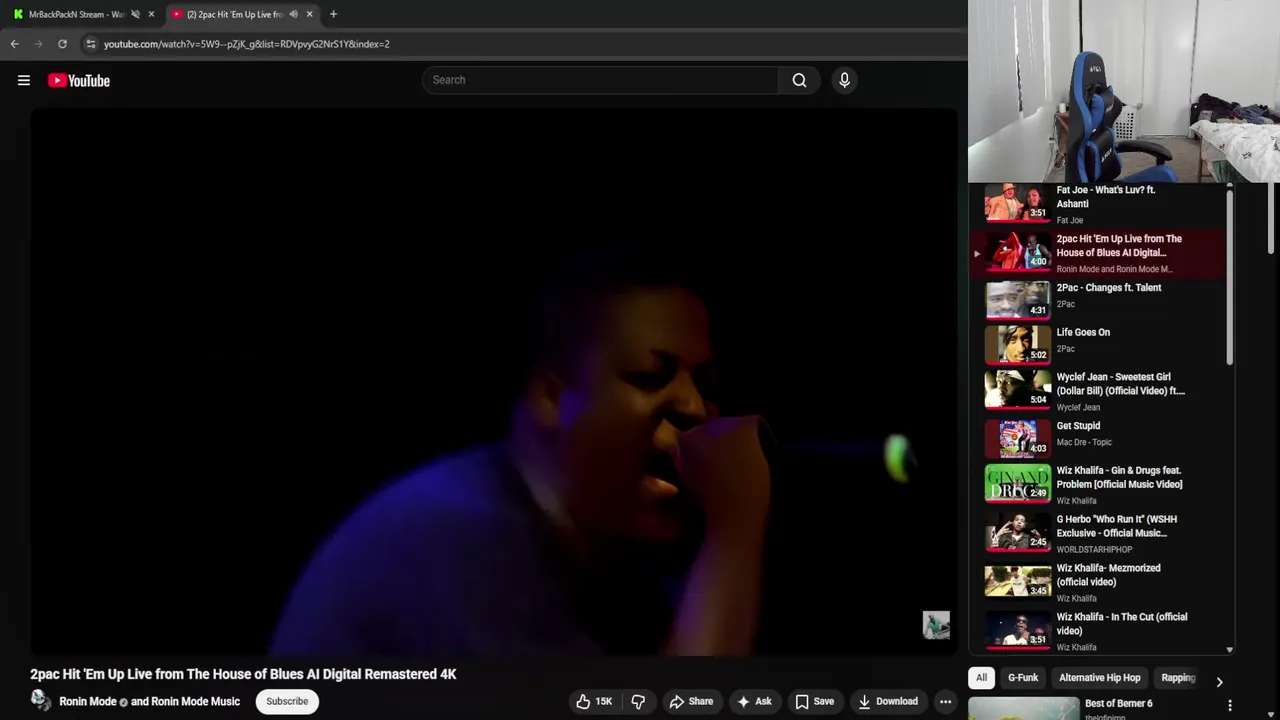1280x720 pixels.
Task: Open the YouTube hamburger guide menu
Action: pos(24,80)
